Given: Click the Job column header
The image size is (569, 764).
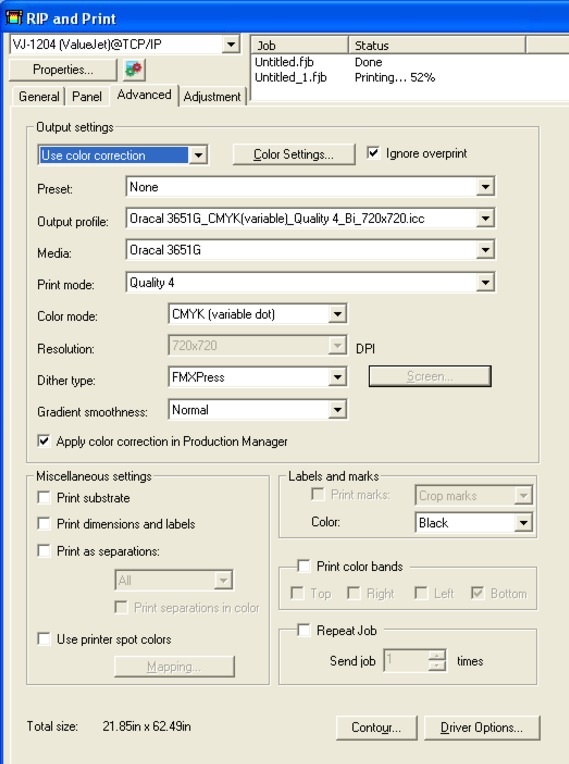Looking at the screenshot, I should click(x=300, y=45).
